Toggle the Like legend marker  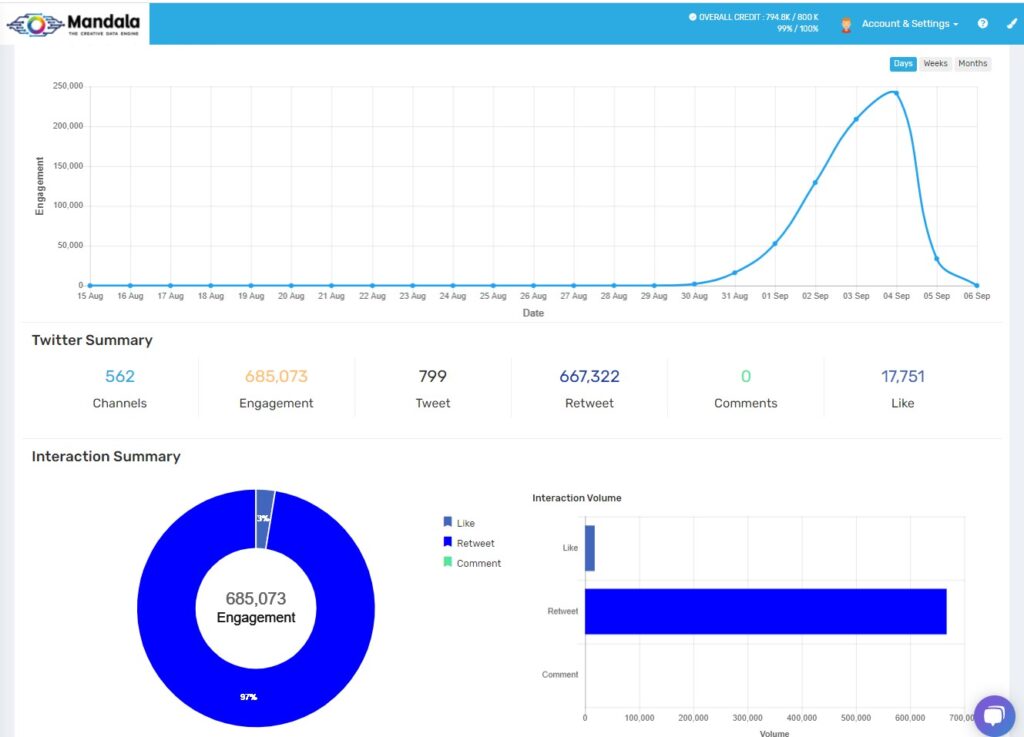447,522
